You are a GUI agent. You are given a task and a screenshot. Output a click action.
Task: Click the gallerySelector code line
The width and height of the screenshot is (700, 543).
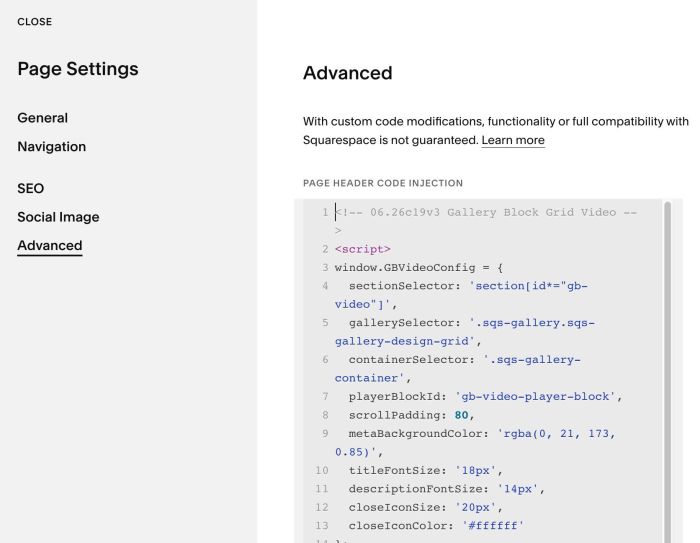(x=465, y=332)
